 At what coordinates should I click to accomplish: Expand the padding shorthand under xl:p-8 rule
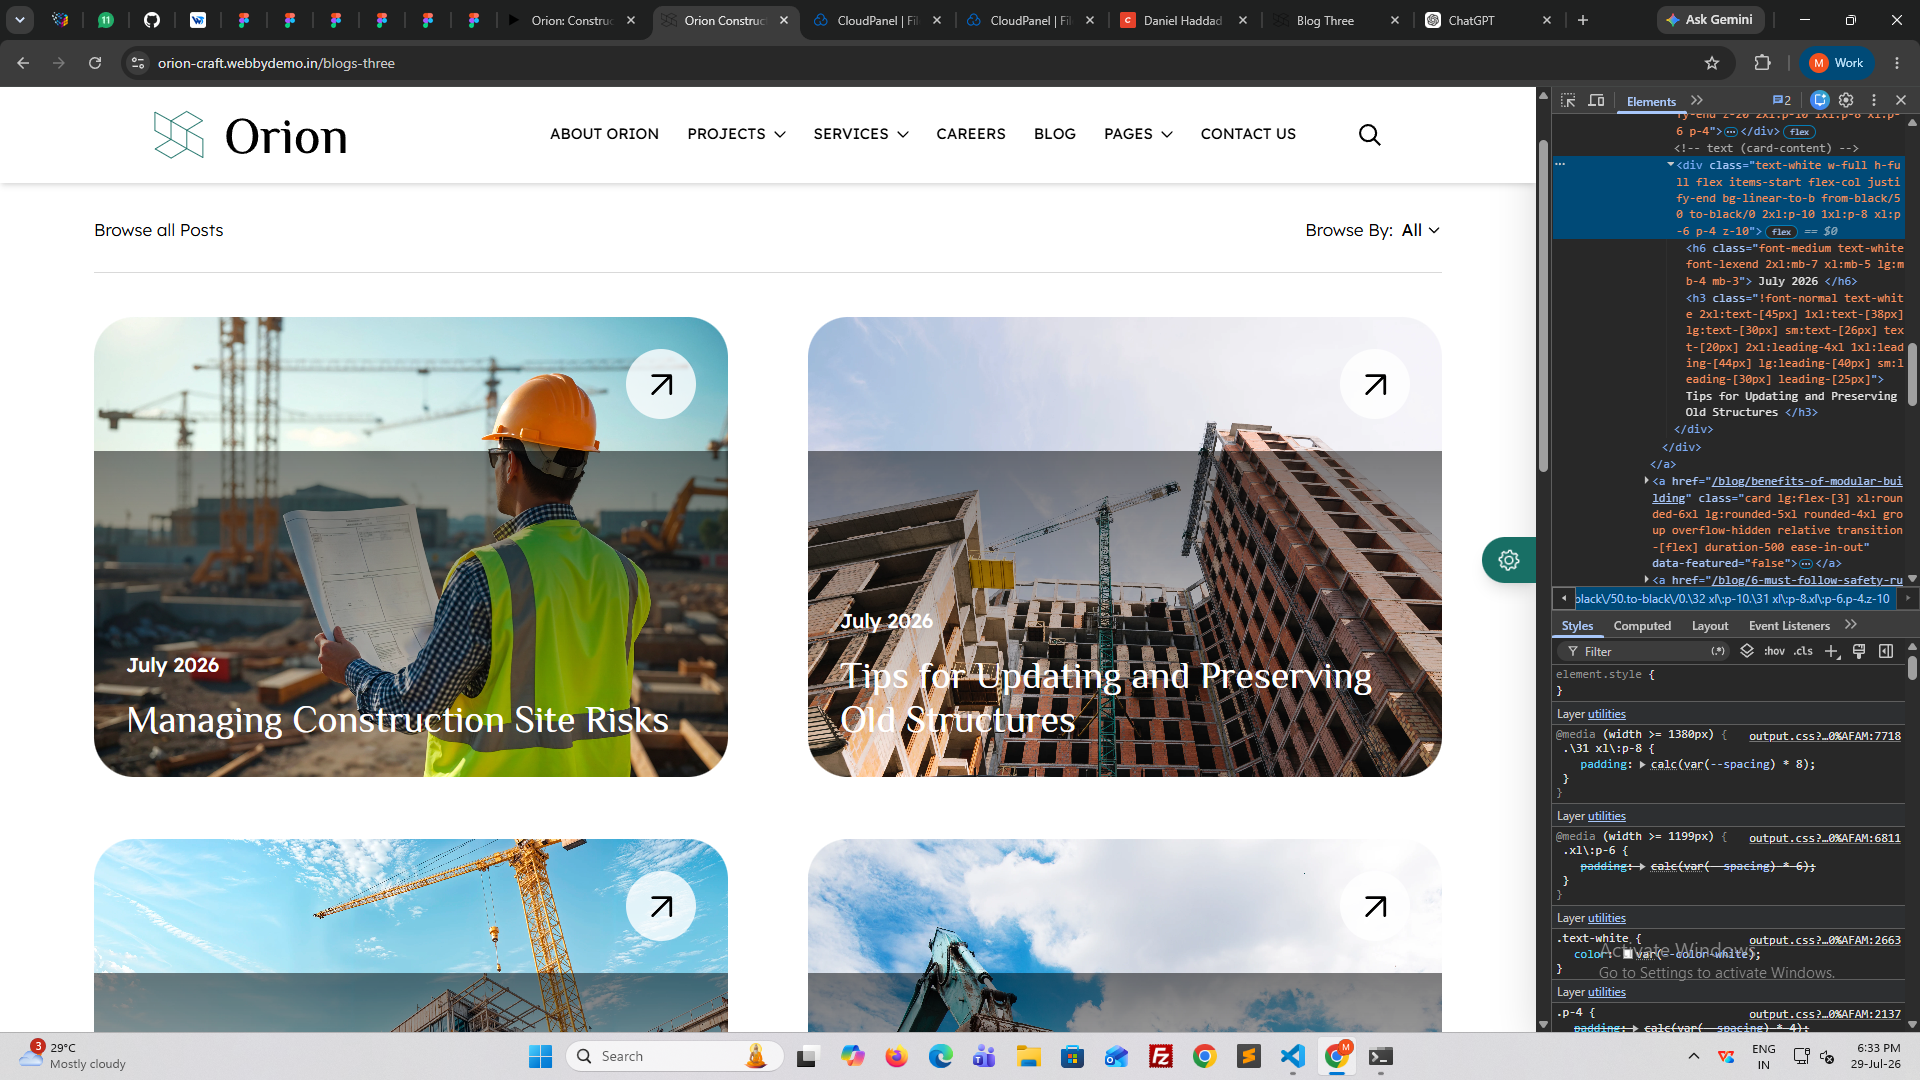click(1642, 764)
